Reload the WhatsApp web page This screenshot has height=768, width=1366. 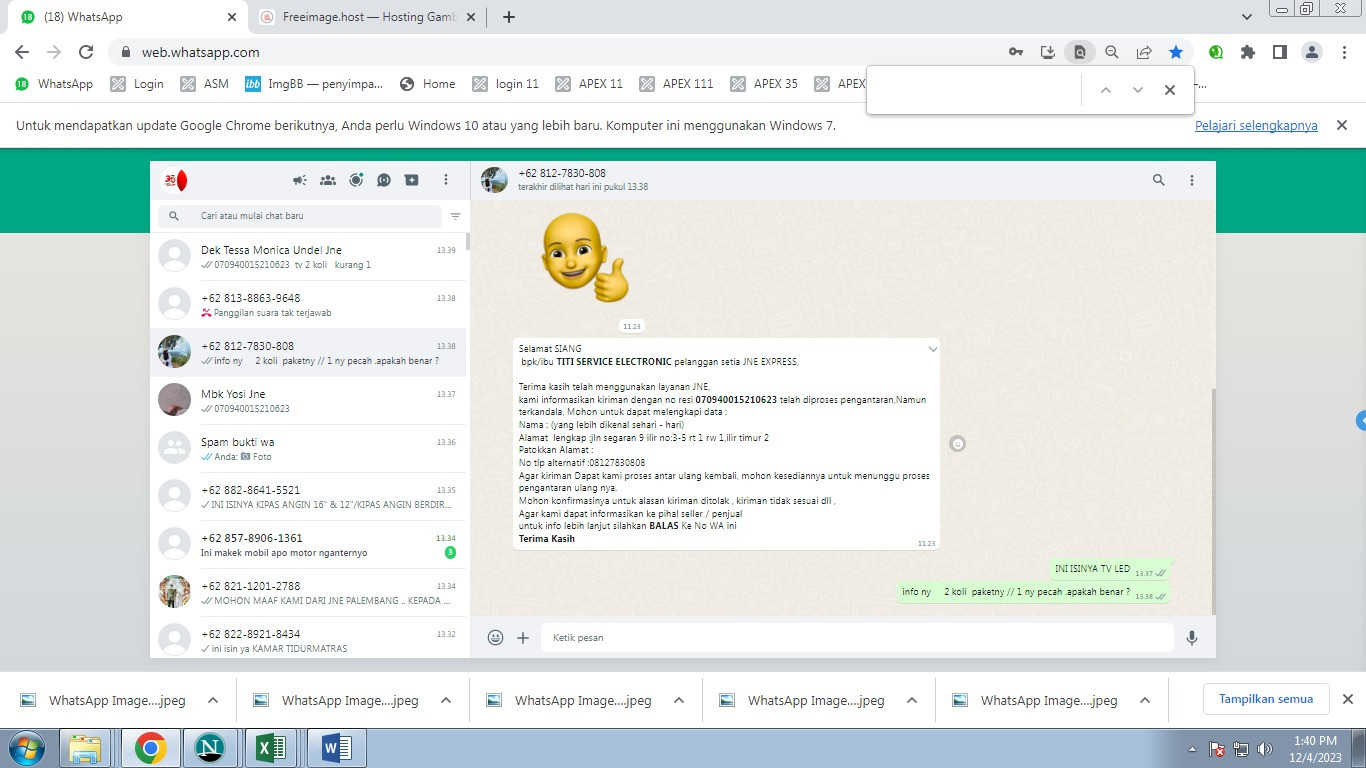coord(86,52)
